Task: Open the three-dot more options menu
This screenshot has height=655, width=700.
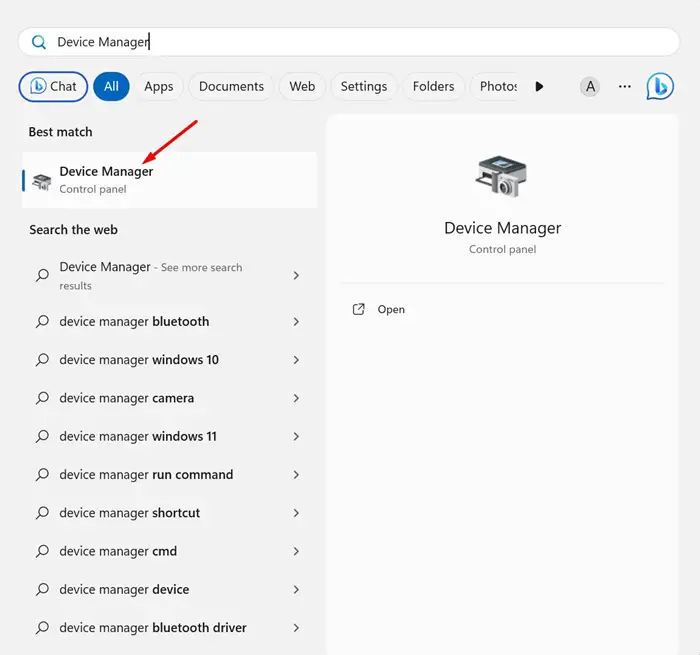Action: coord(625,86)
